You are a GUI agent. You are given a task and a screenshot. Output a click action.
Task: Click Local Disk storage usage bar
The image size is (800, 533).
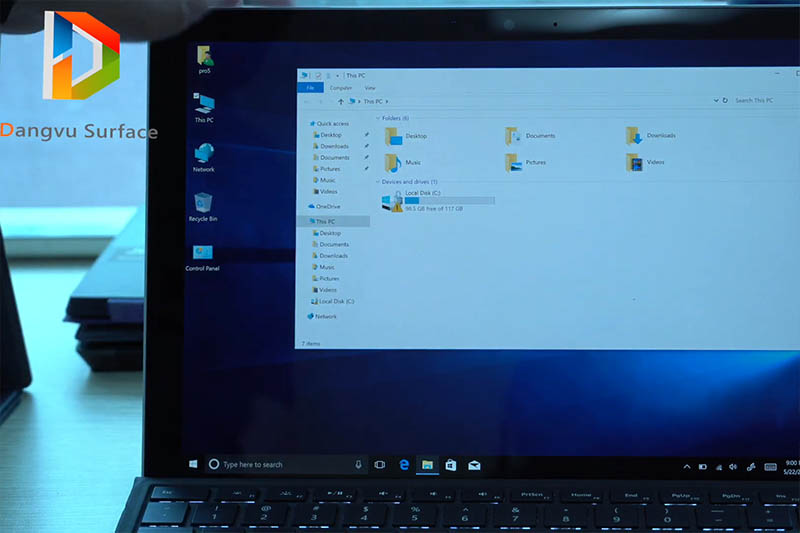[x=449, y=200]
